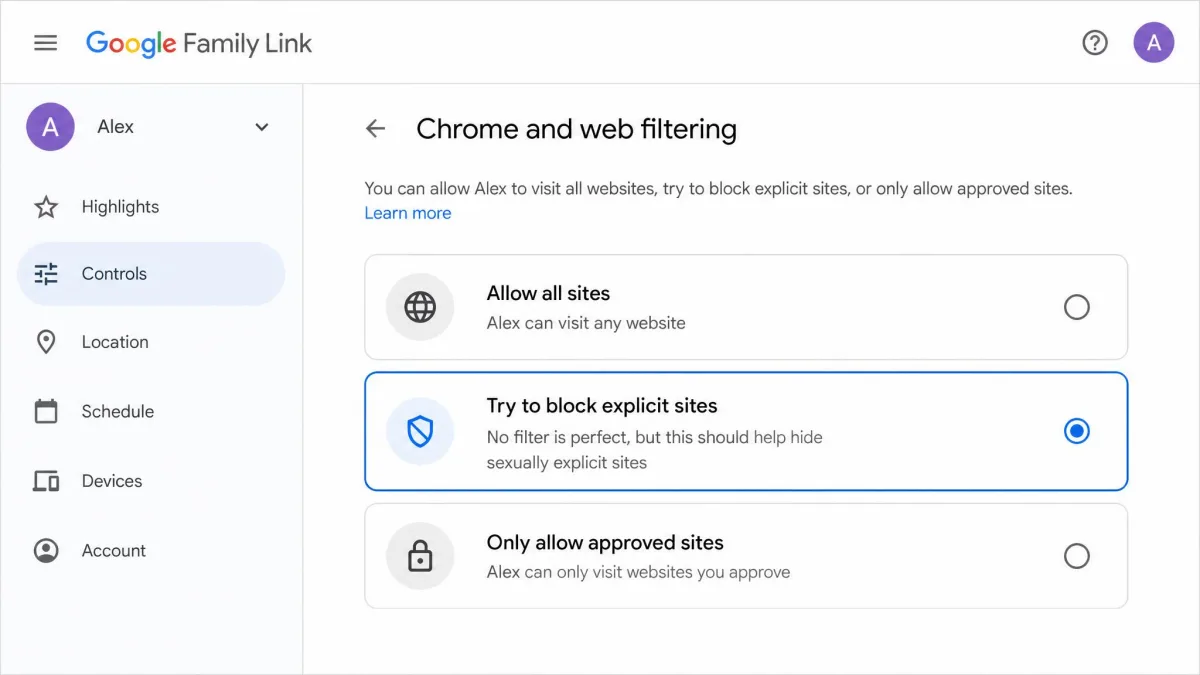Click the Controls sliders icon
1200x675 pixels.
(46, 274)
